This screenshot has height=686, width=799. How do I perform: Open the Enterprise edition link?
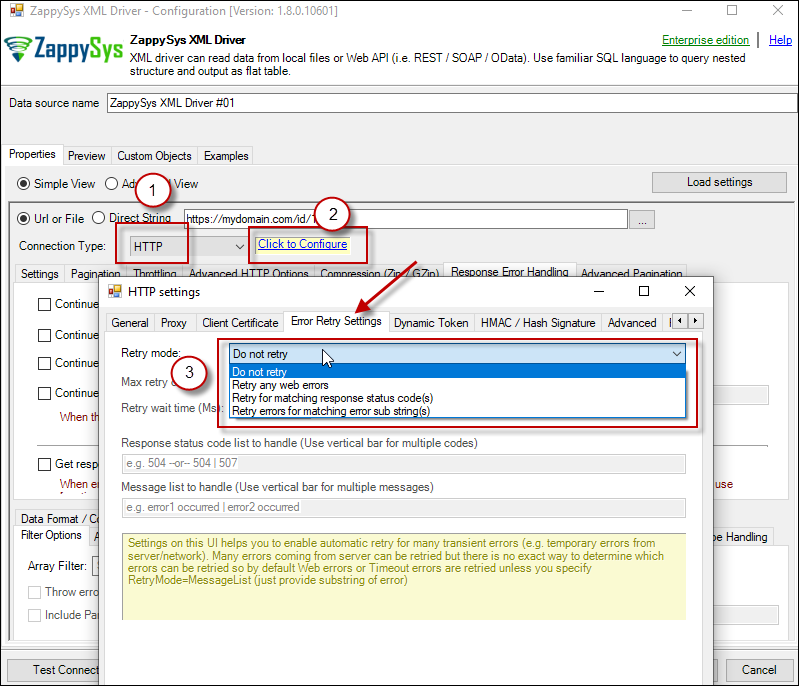coord(705,40)
